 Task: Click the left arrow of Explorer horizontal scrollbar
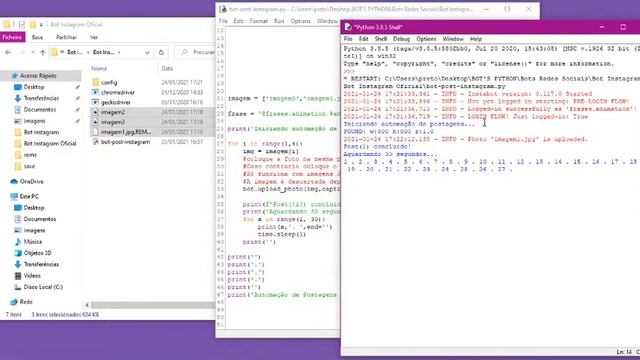click(87, 305)
